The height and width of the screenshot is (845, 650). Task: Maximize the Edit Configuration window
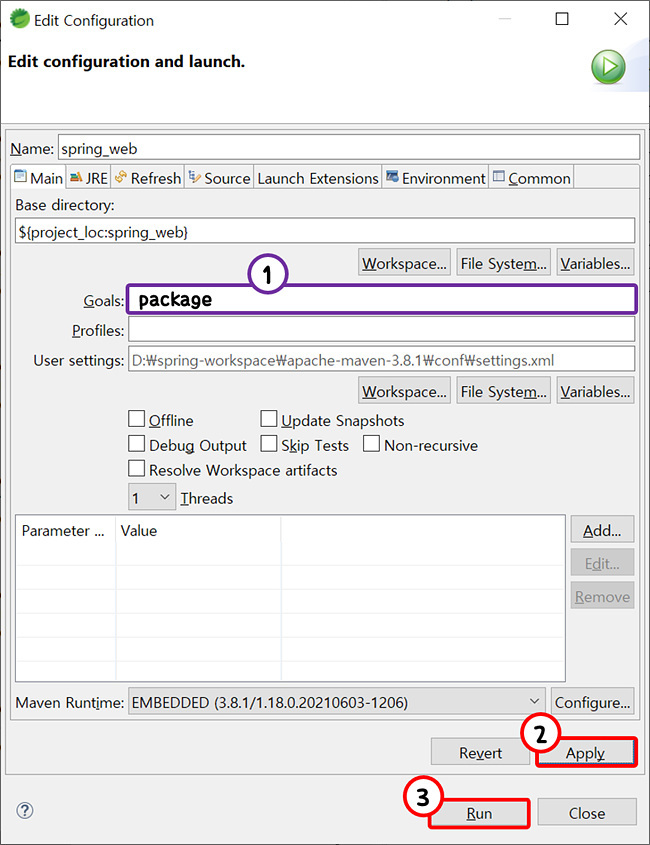(562, 19)
